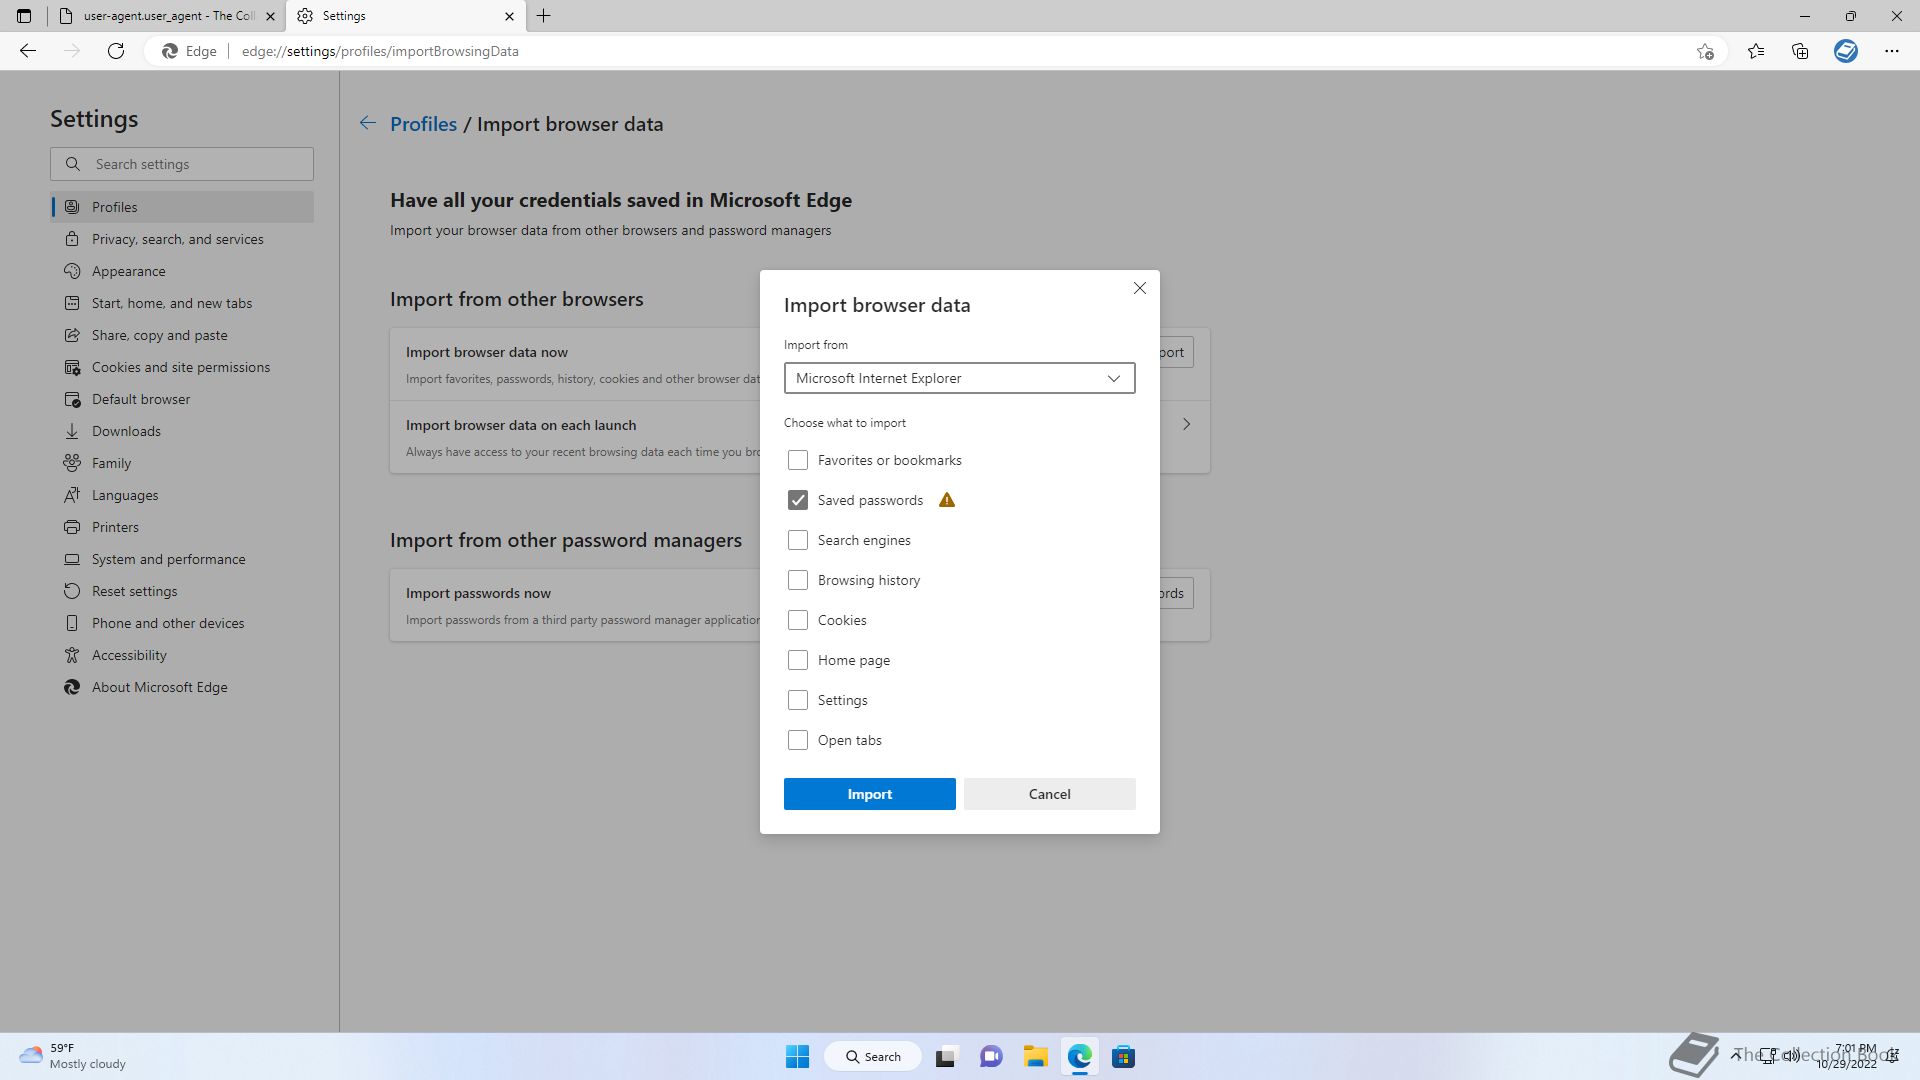Tick the Cookies checkbox
Viewport: 1920px width, 1080px height.
pyautogui.click(x=797, y=620)
